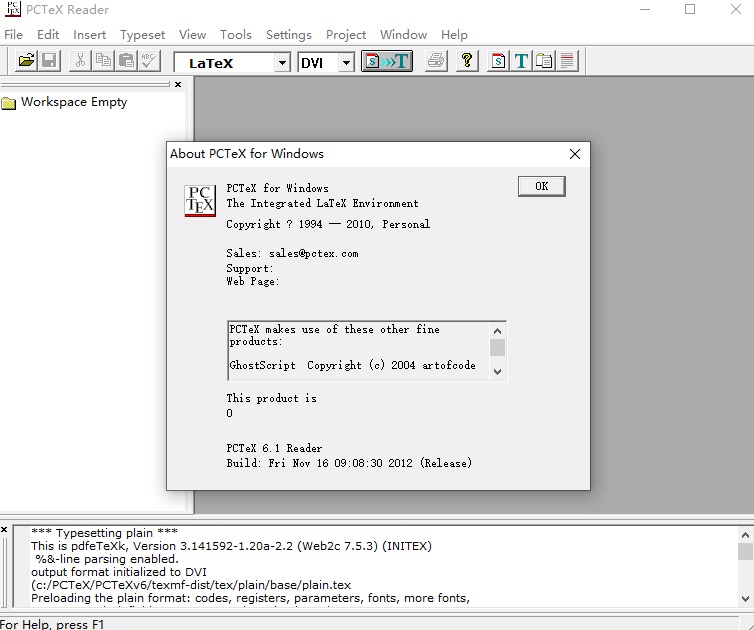The height and width of the screenshot is (630, 754).
Task: Close the workspace side panel
Action: coord(178,84)
